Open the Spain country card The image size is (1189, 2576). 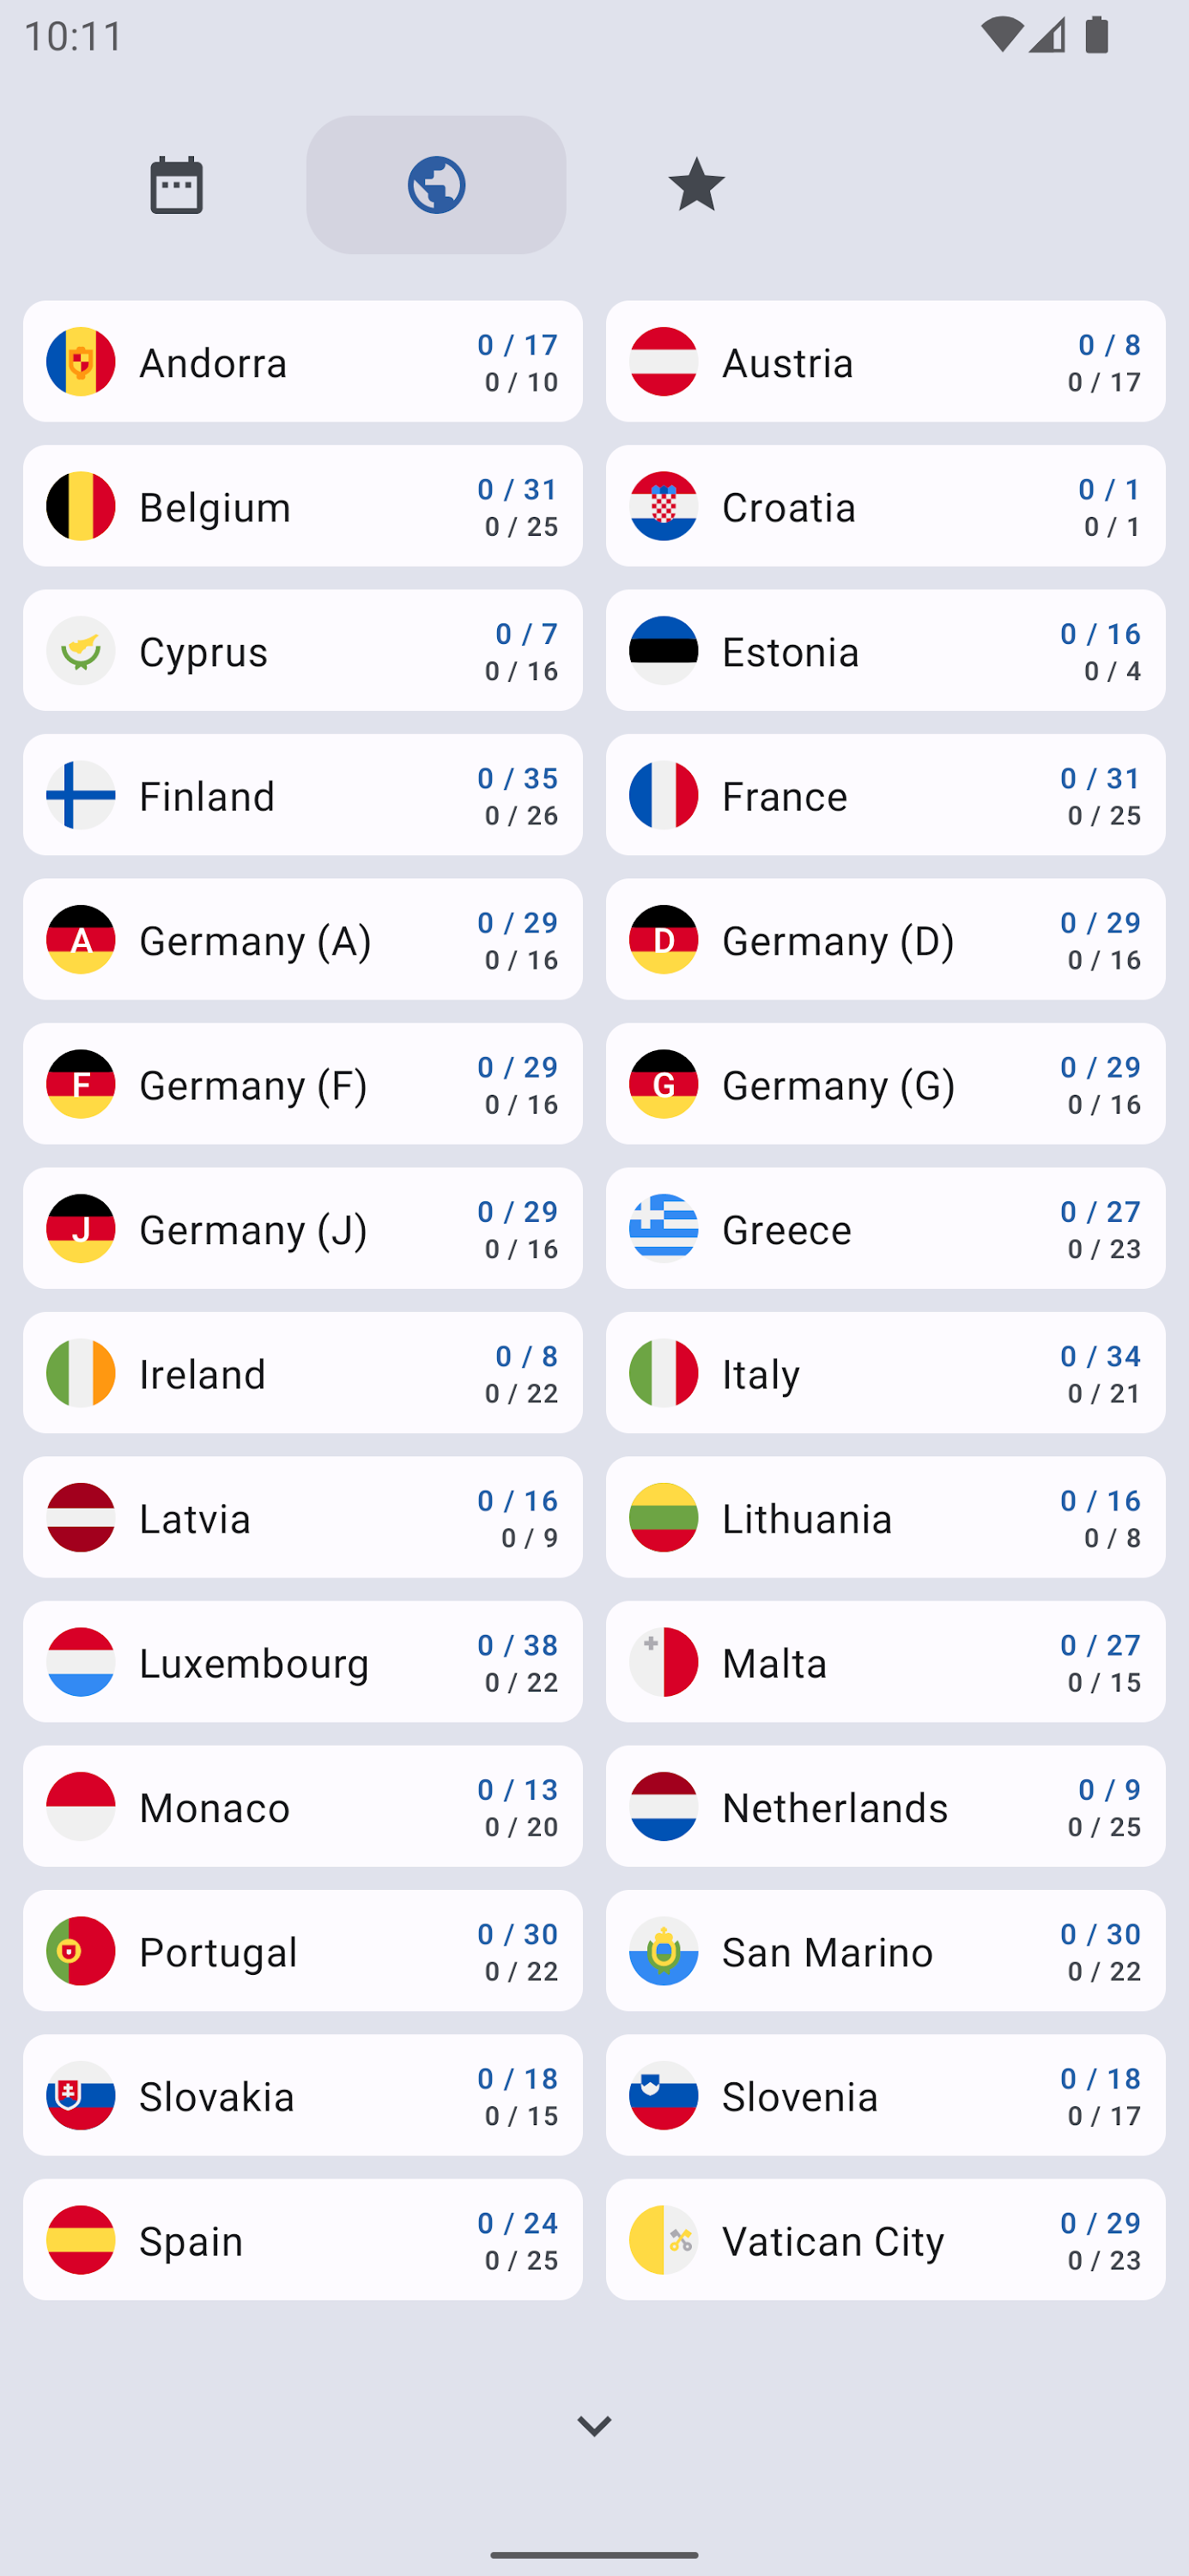[x=302, y=2240]
